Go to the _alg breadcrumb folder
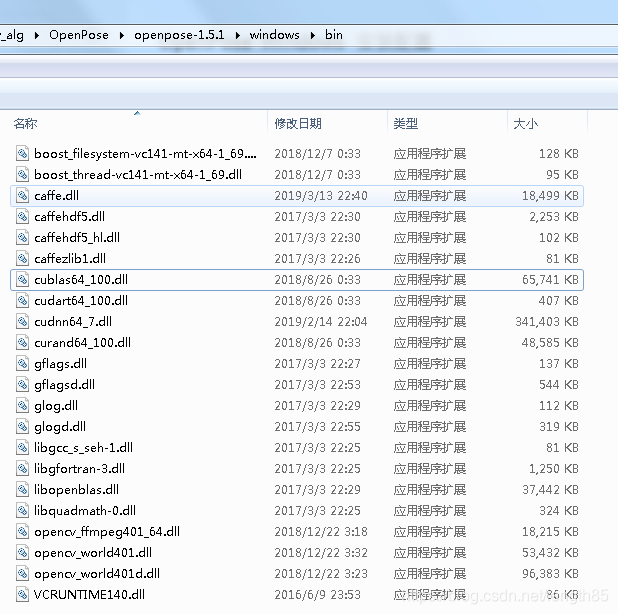The width and height of the screenshot is (618, 614). pyautogui.click(x=12, y=35)
